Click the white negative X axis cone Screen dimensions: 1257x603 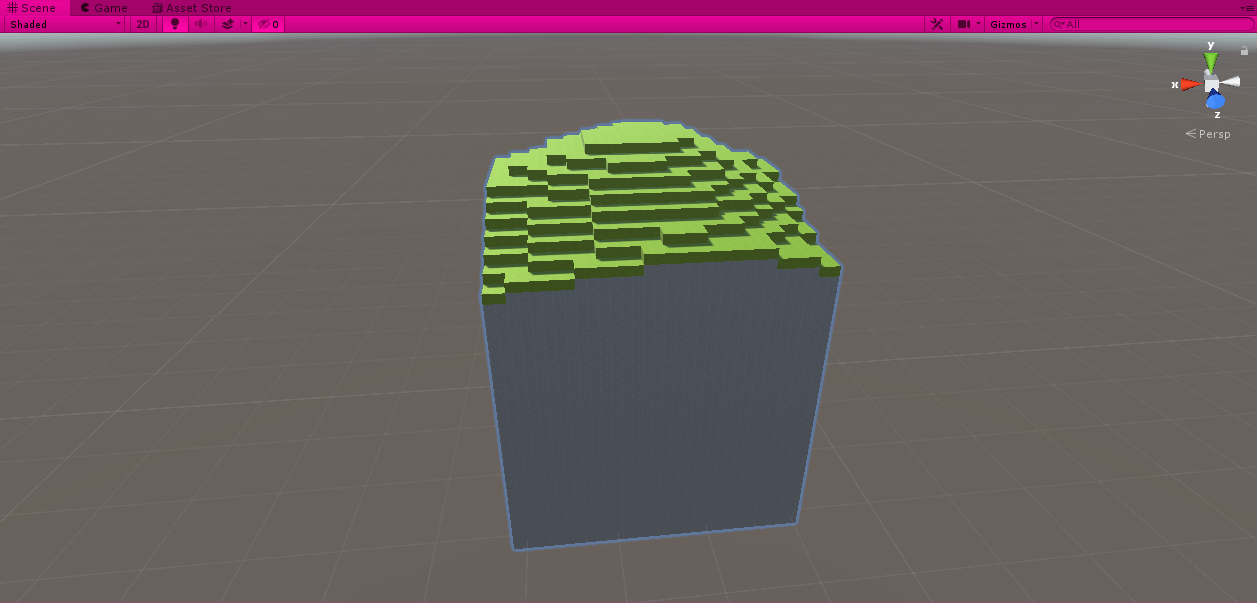[x=1230, y=82]
